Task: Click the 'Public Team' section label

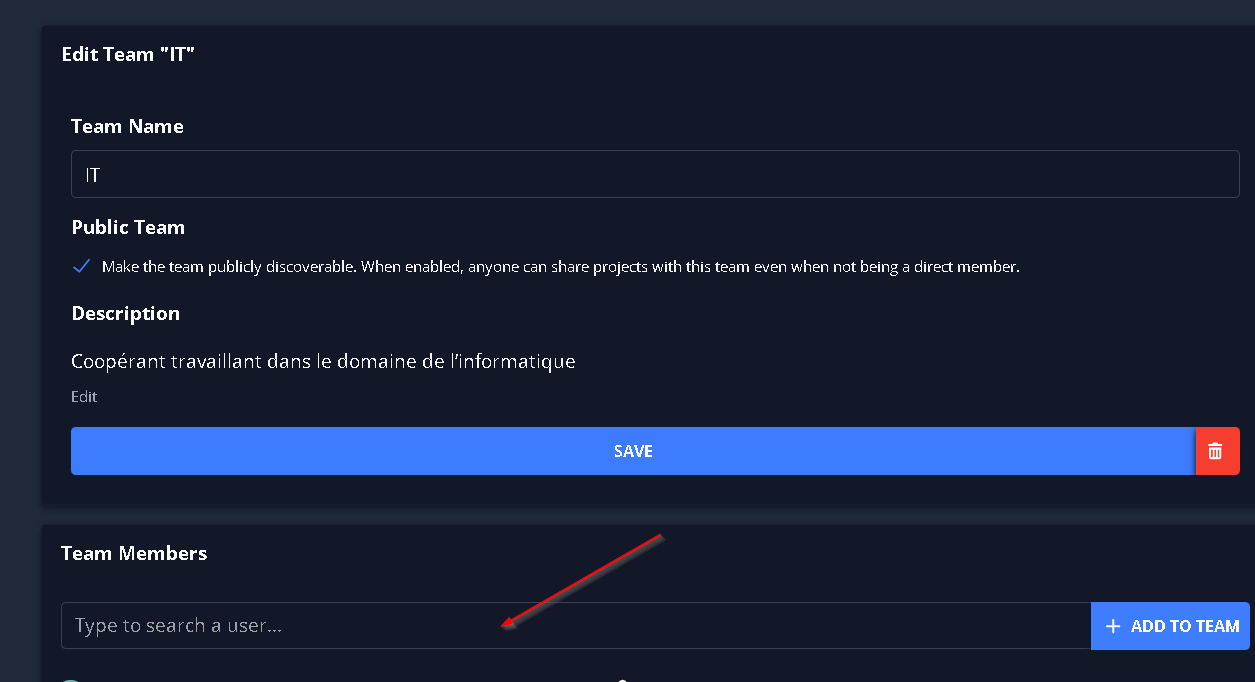Action: (128, 227)
